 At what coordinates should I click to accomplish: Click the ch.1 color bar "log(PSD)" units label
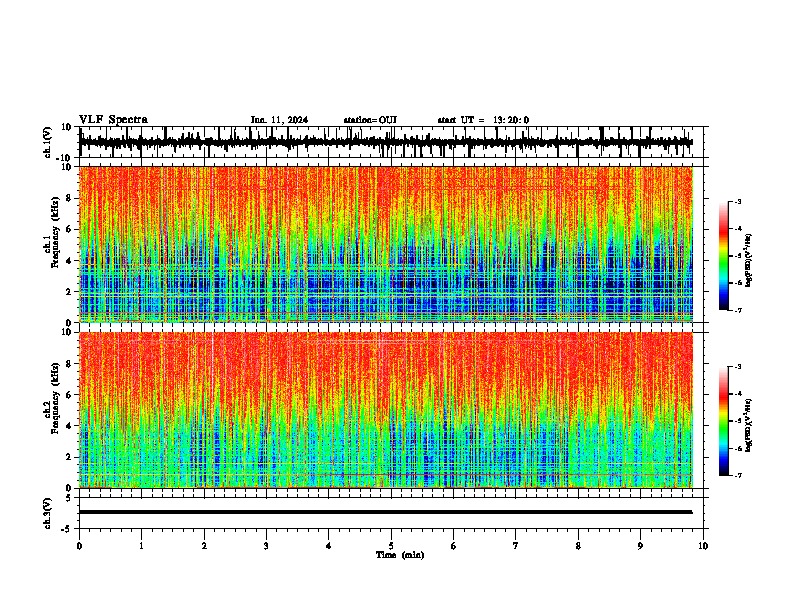click(x=749, y=261)
